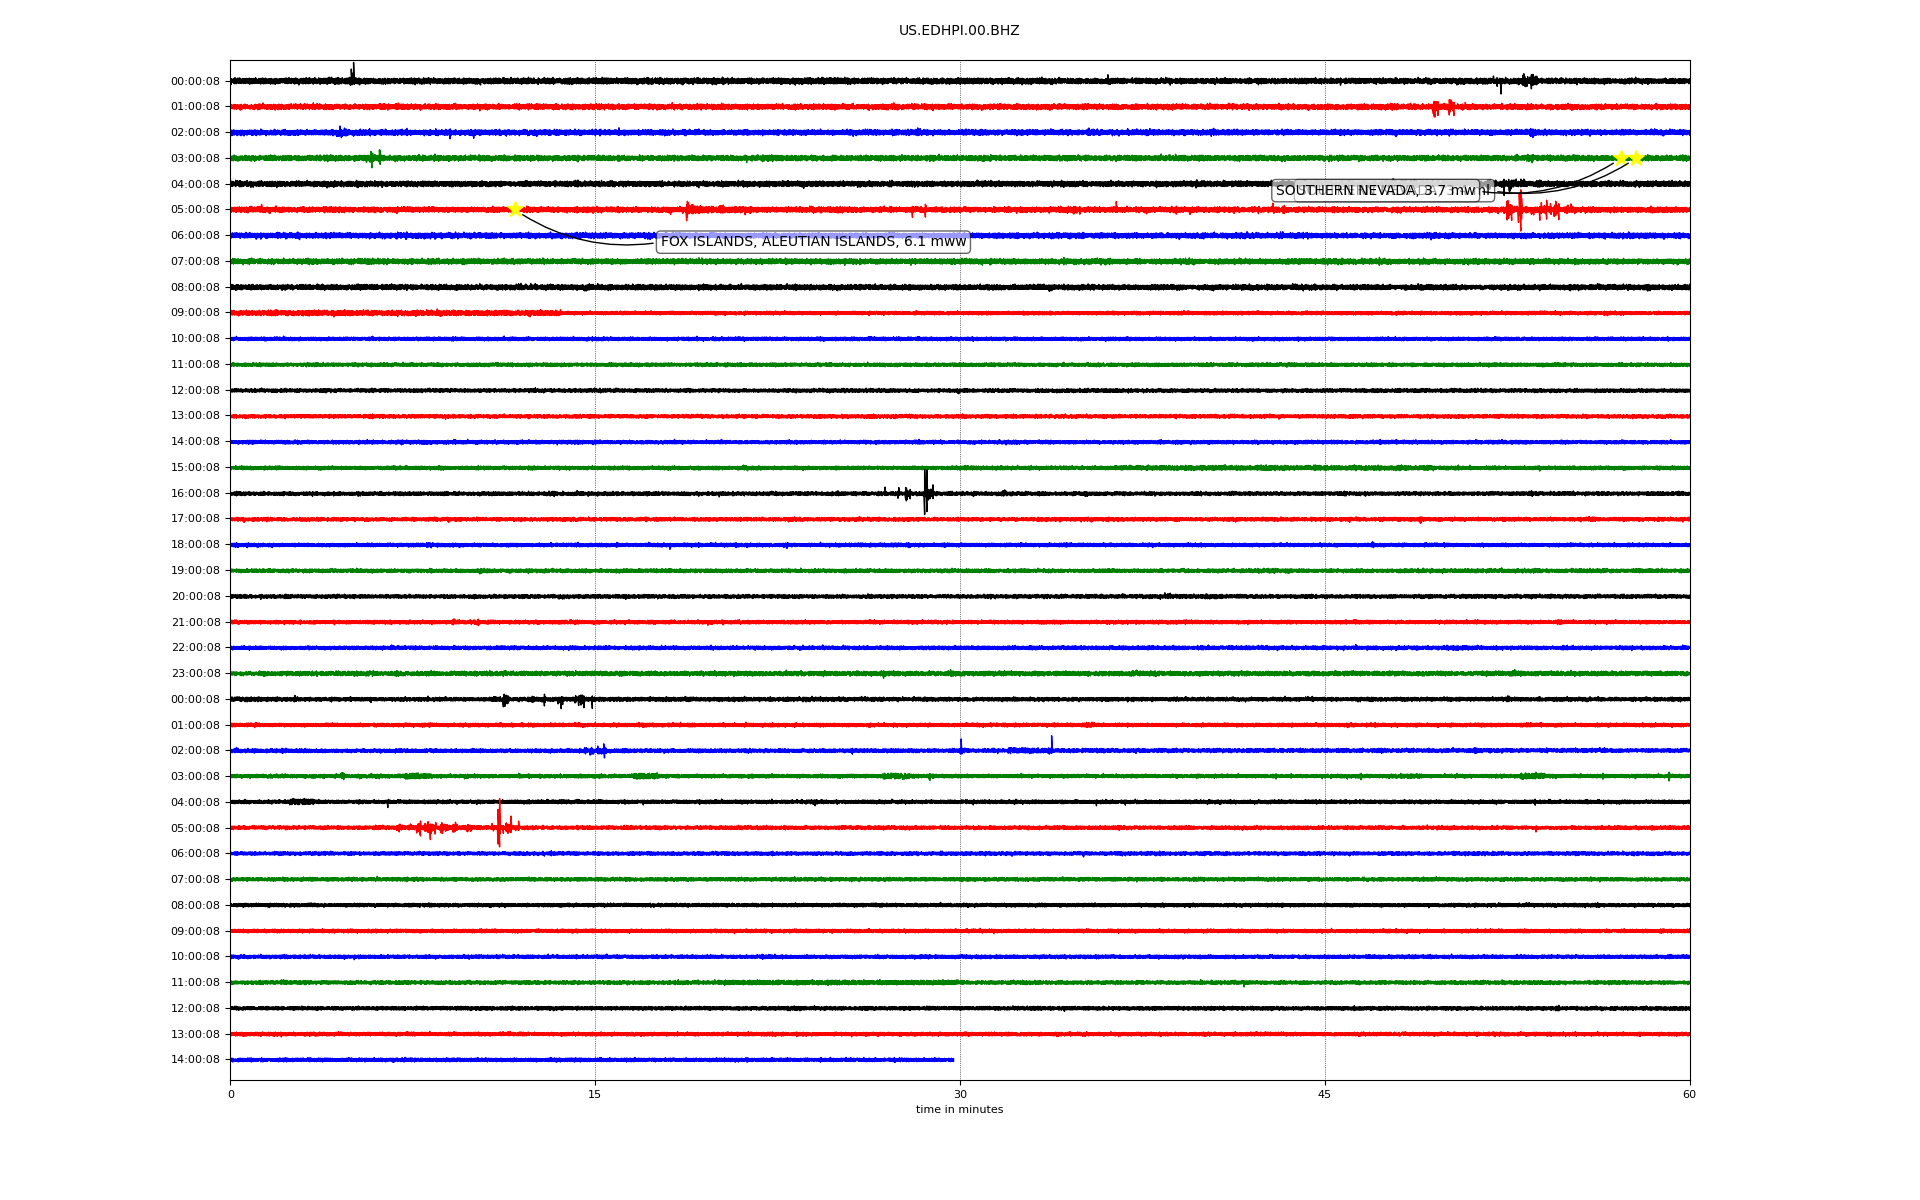Click the blue spike near minute 34 on the 02:00:08 trace

tap(1051, 743)
